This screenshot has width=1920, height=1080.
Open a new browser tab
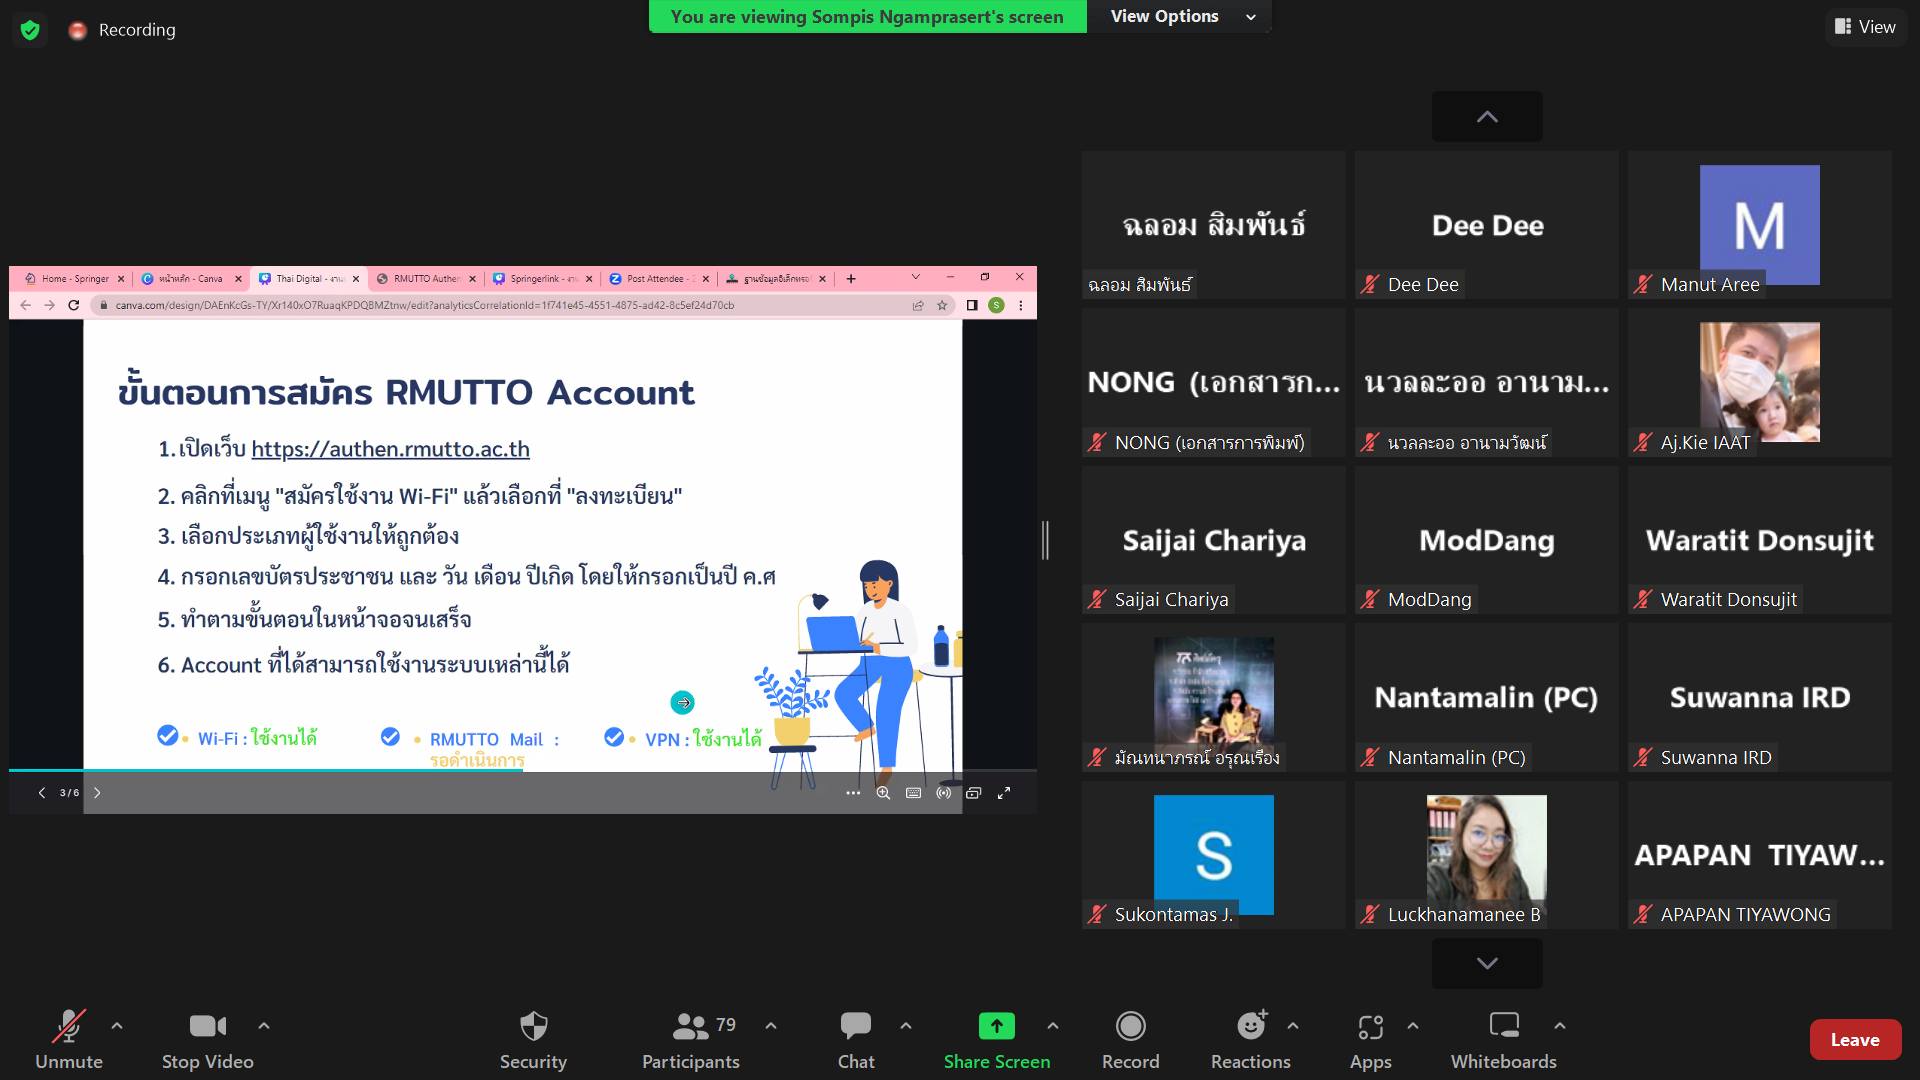[851, 279]
